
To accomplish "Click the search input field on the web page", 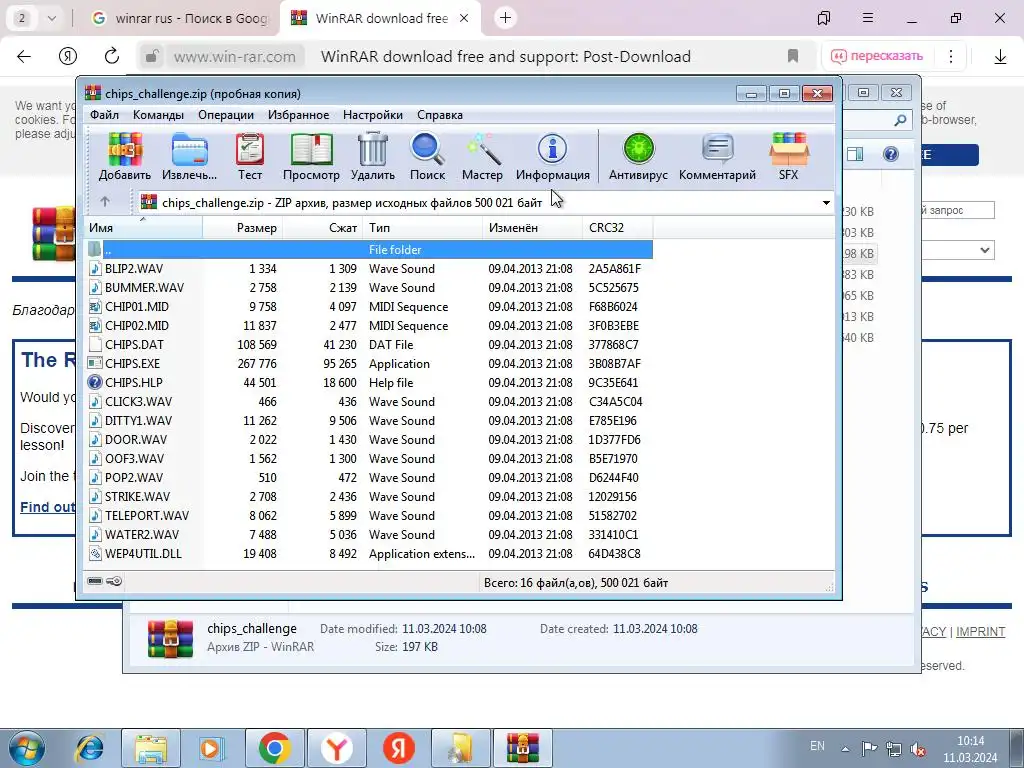I will [957, 210].
